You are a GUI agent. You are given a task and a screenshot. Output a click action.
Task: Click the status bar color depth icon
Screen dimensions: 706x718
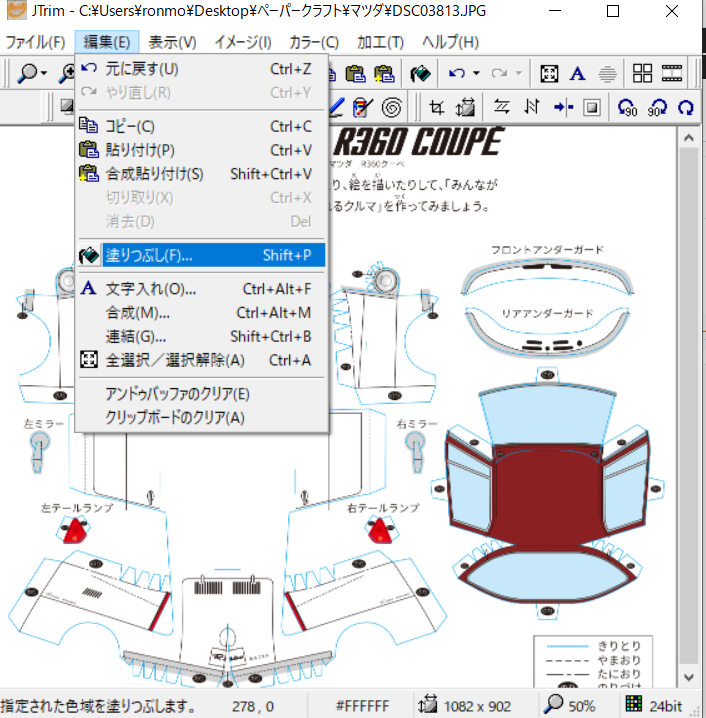pos(634,703)
